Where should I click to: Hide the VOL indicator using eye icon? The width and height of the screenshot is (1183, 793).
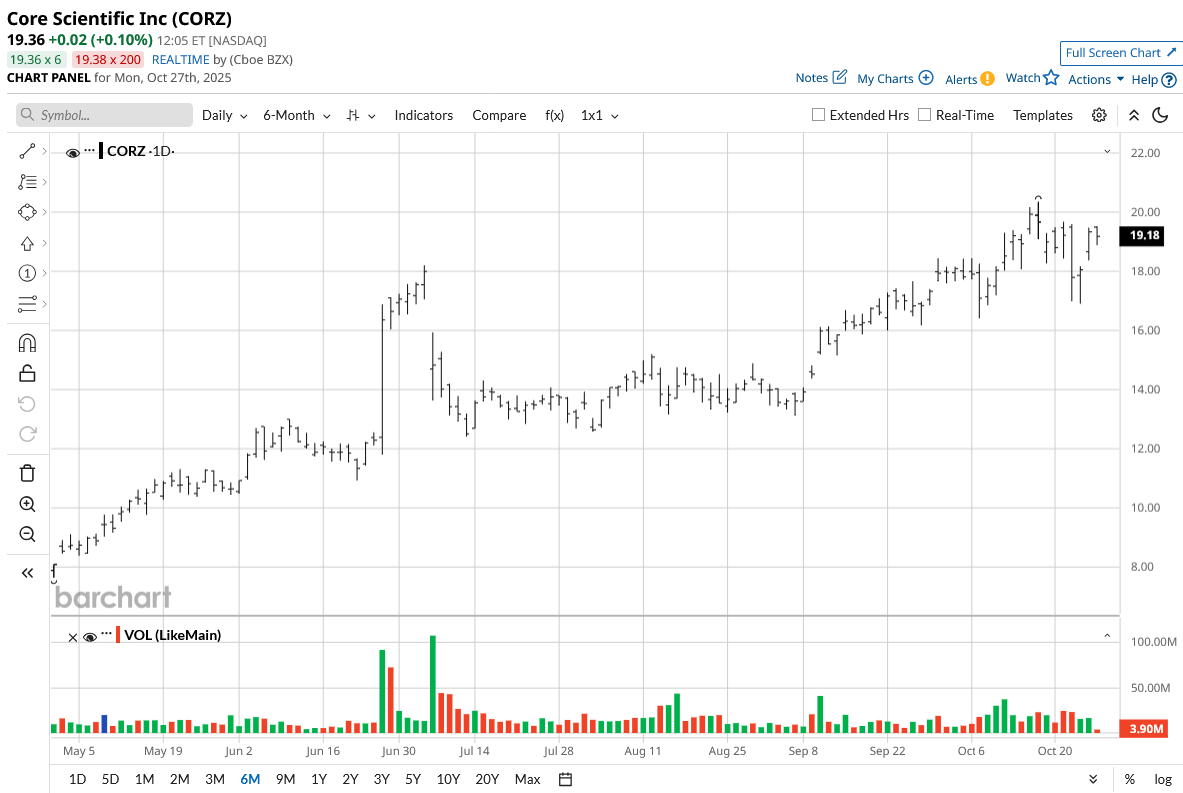(90, 637)
